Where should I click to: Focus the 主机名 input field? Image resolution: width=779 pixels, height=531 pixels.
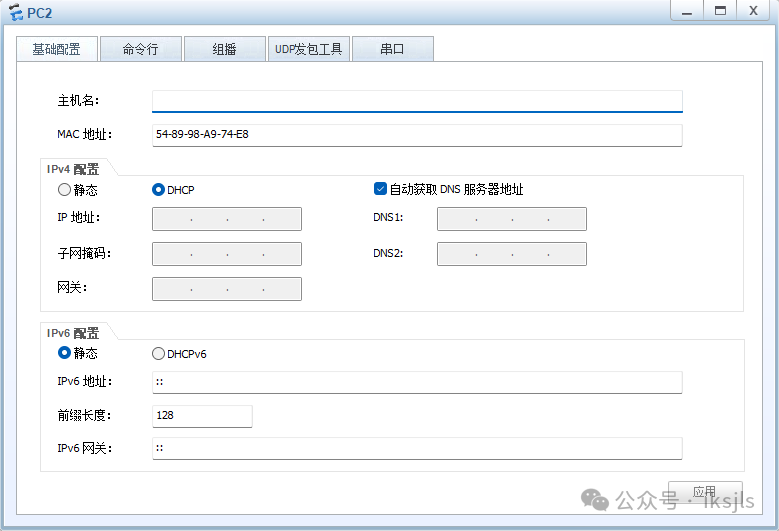417,101
